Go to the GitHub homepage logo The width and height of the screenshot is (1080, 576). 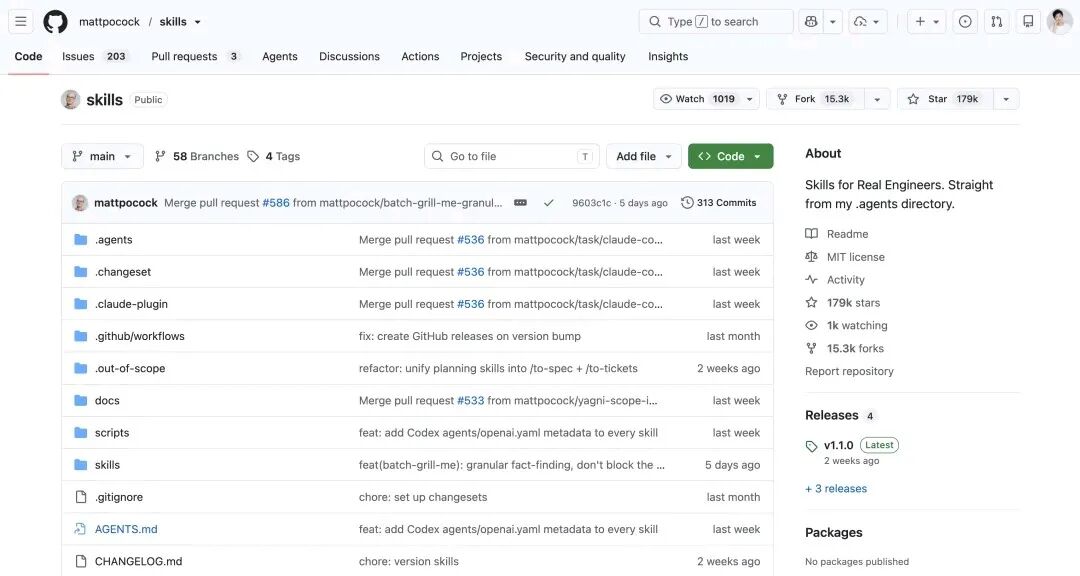pyautogui.click(x=55, y=21)
